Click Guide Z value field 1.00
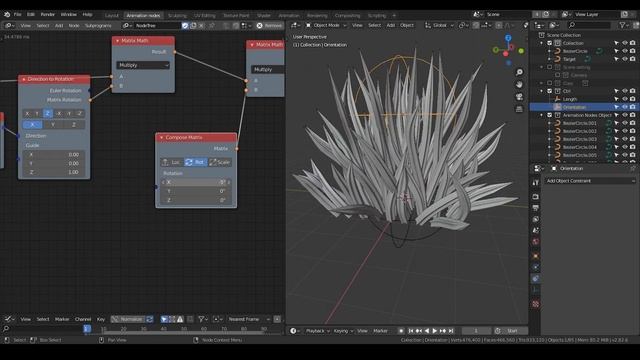 tap(54, 172)
